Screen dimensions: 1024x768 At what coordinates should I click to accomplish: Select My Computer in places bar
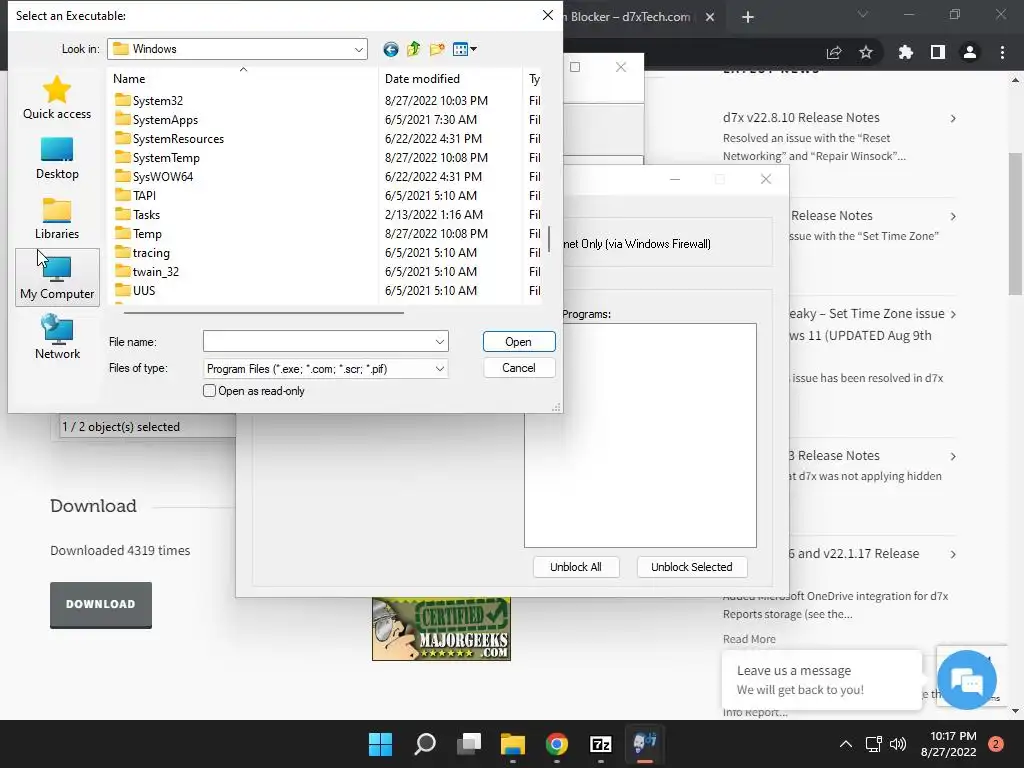point(57,278)
